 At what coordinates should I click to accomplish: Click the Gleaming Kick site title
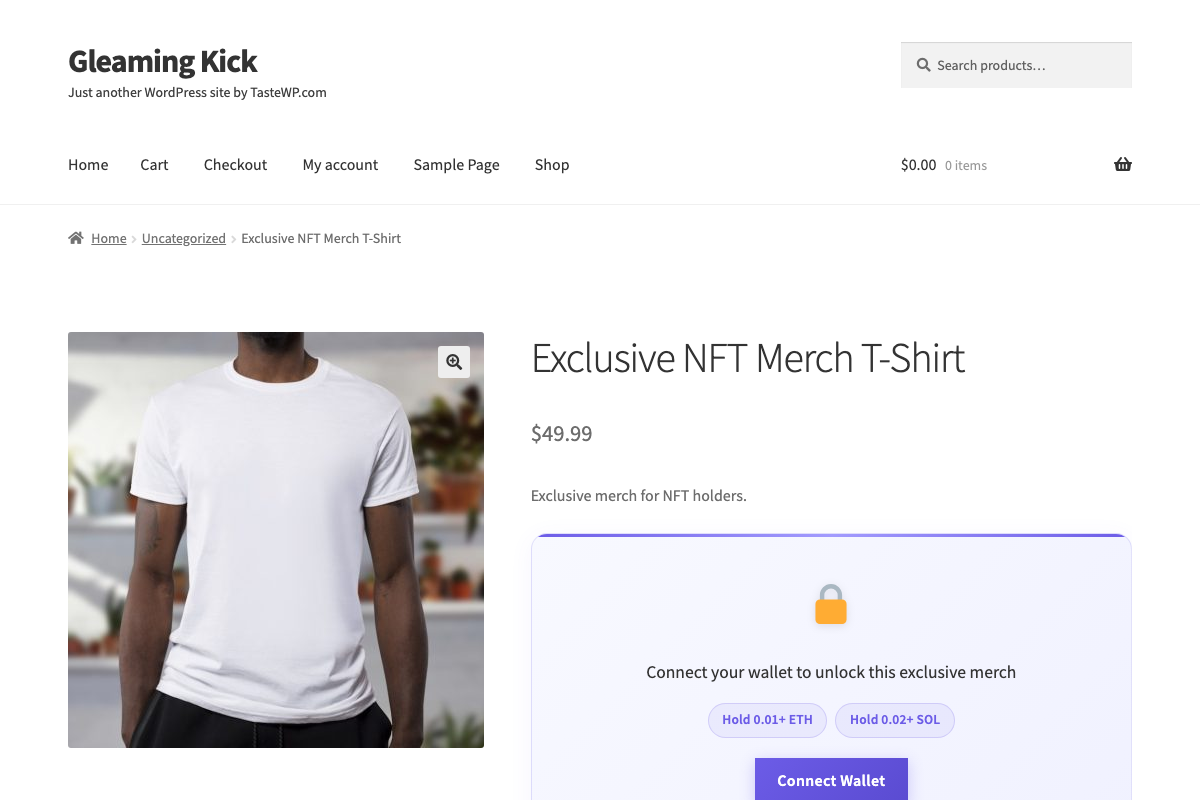point(162,61)
